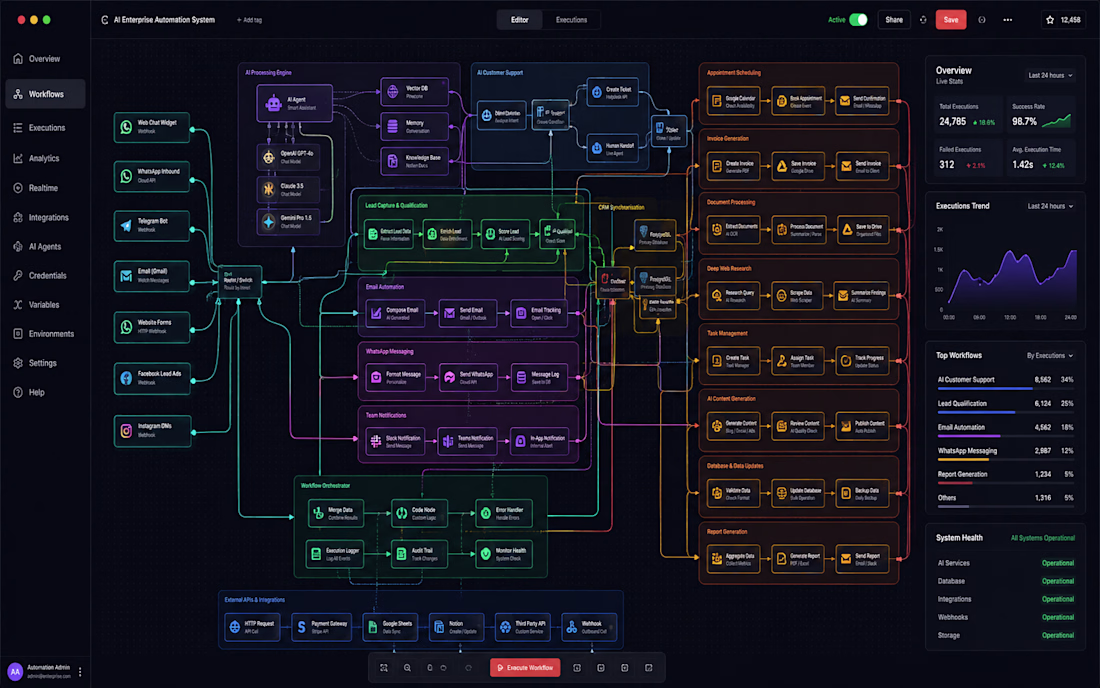This screenshot has width=1100, height=688.
Task: Click the Claude 3.5 model icon
Action: 269,189
